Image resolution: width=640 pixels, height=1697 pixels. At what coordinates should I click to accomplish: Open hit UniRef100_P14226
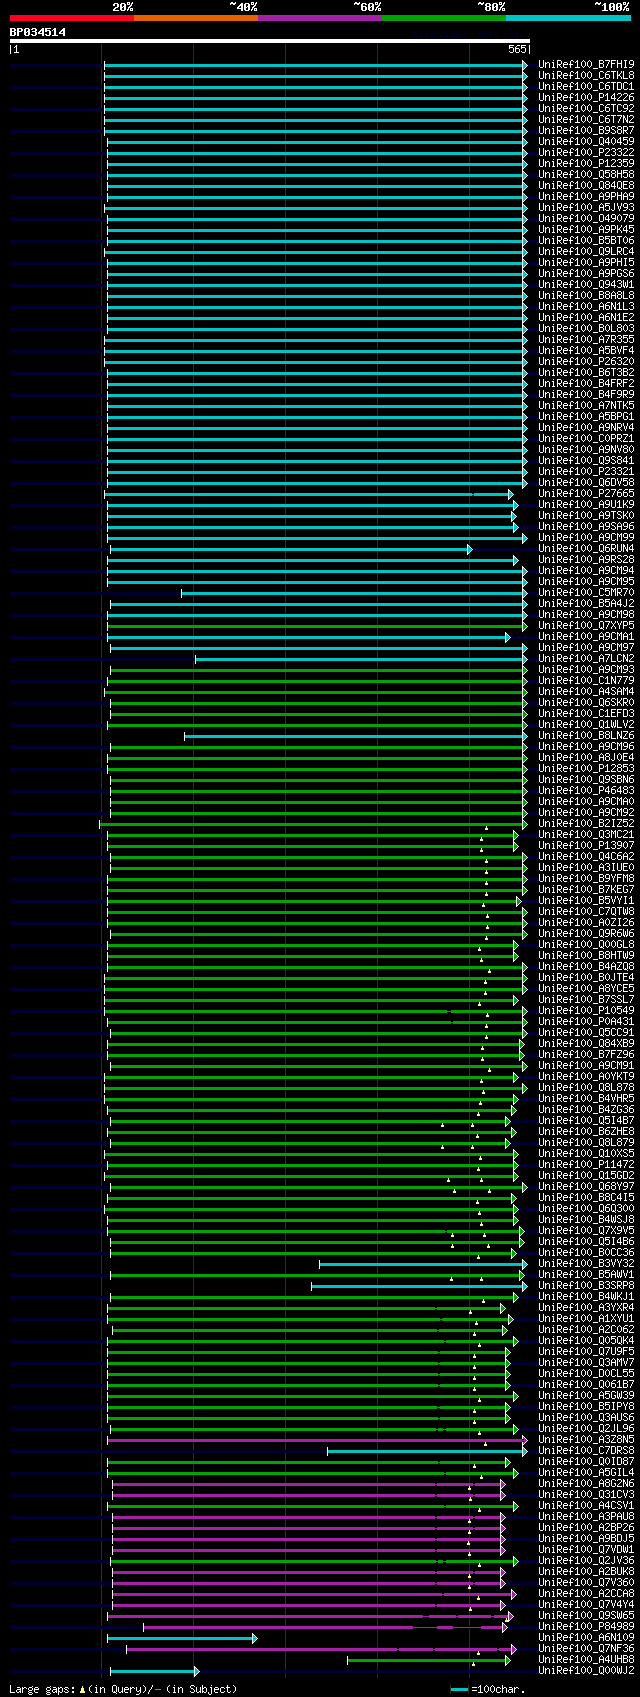click(586, 97)
